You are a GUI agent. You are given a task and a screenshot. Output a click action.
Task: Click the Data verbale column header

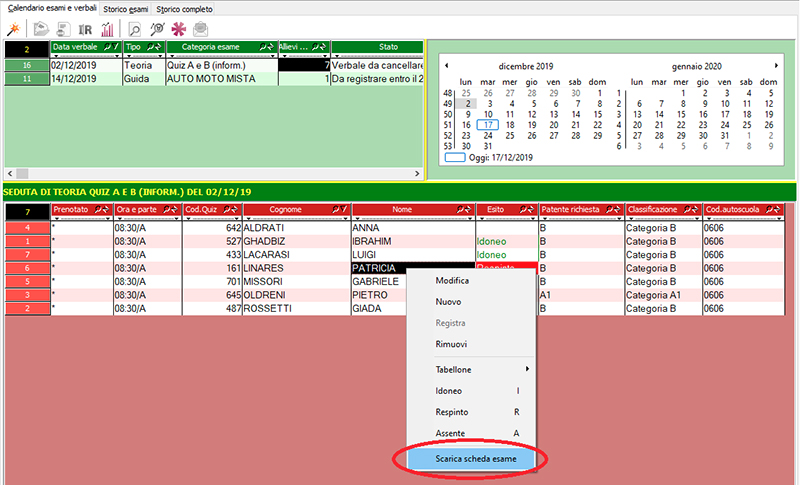click(x=85, y=47)
